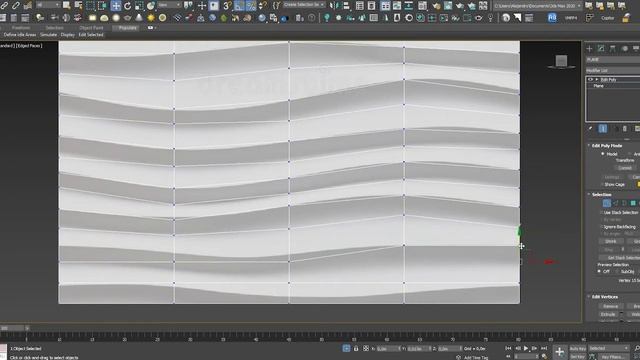This screenshot has height=360, width=640.
Task: Open the Hierarchy tab in command panel
Action: [613, 49]
